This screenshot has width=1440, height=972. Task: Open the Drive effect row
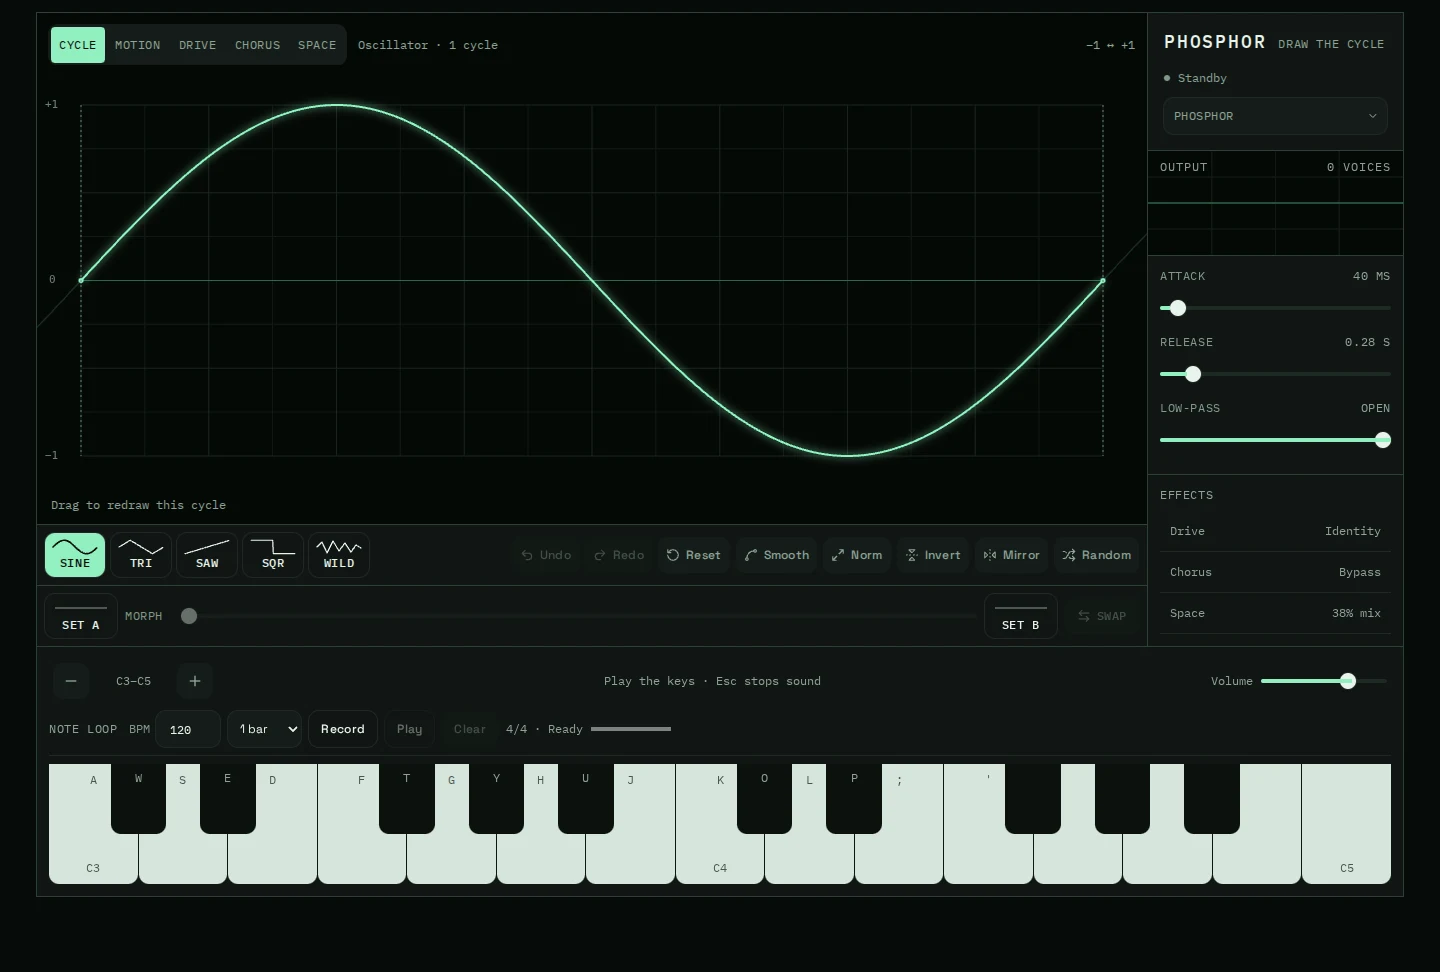coord(1275,531)
